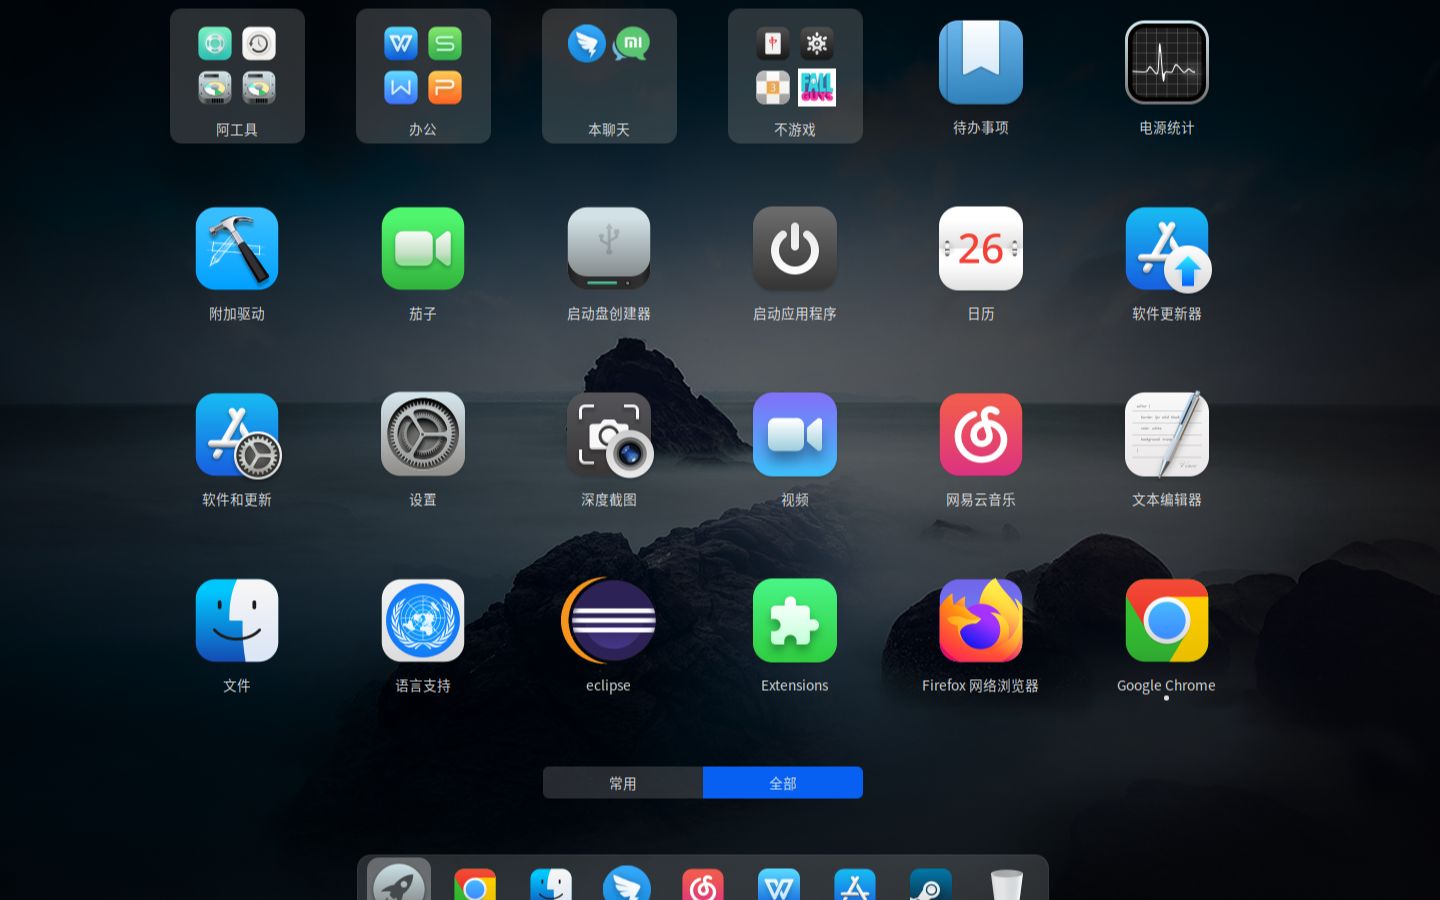Viewport: 1440px width, 900px height.
Task: Launch the 茄子 camera app
Action: point(423,249)
